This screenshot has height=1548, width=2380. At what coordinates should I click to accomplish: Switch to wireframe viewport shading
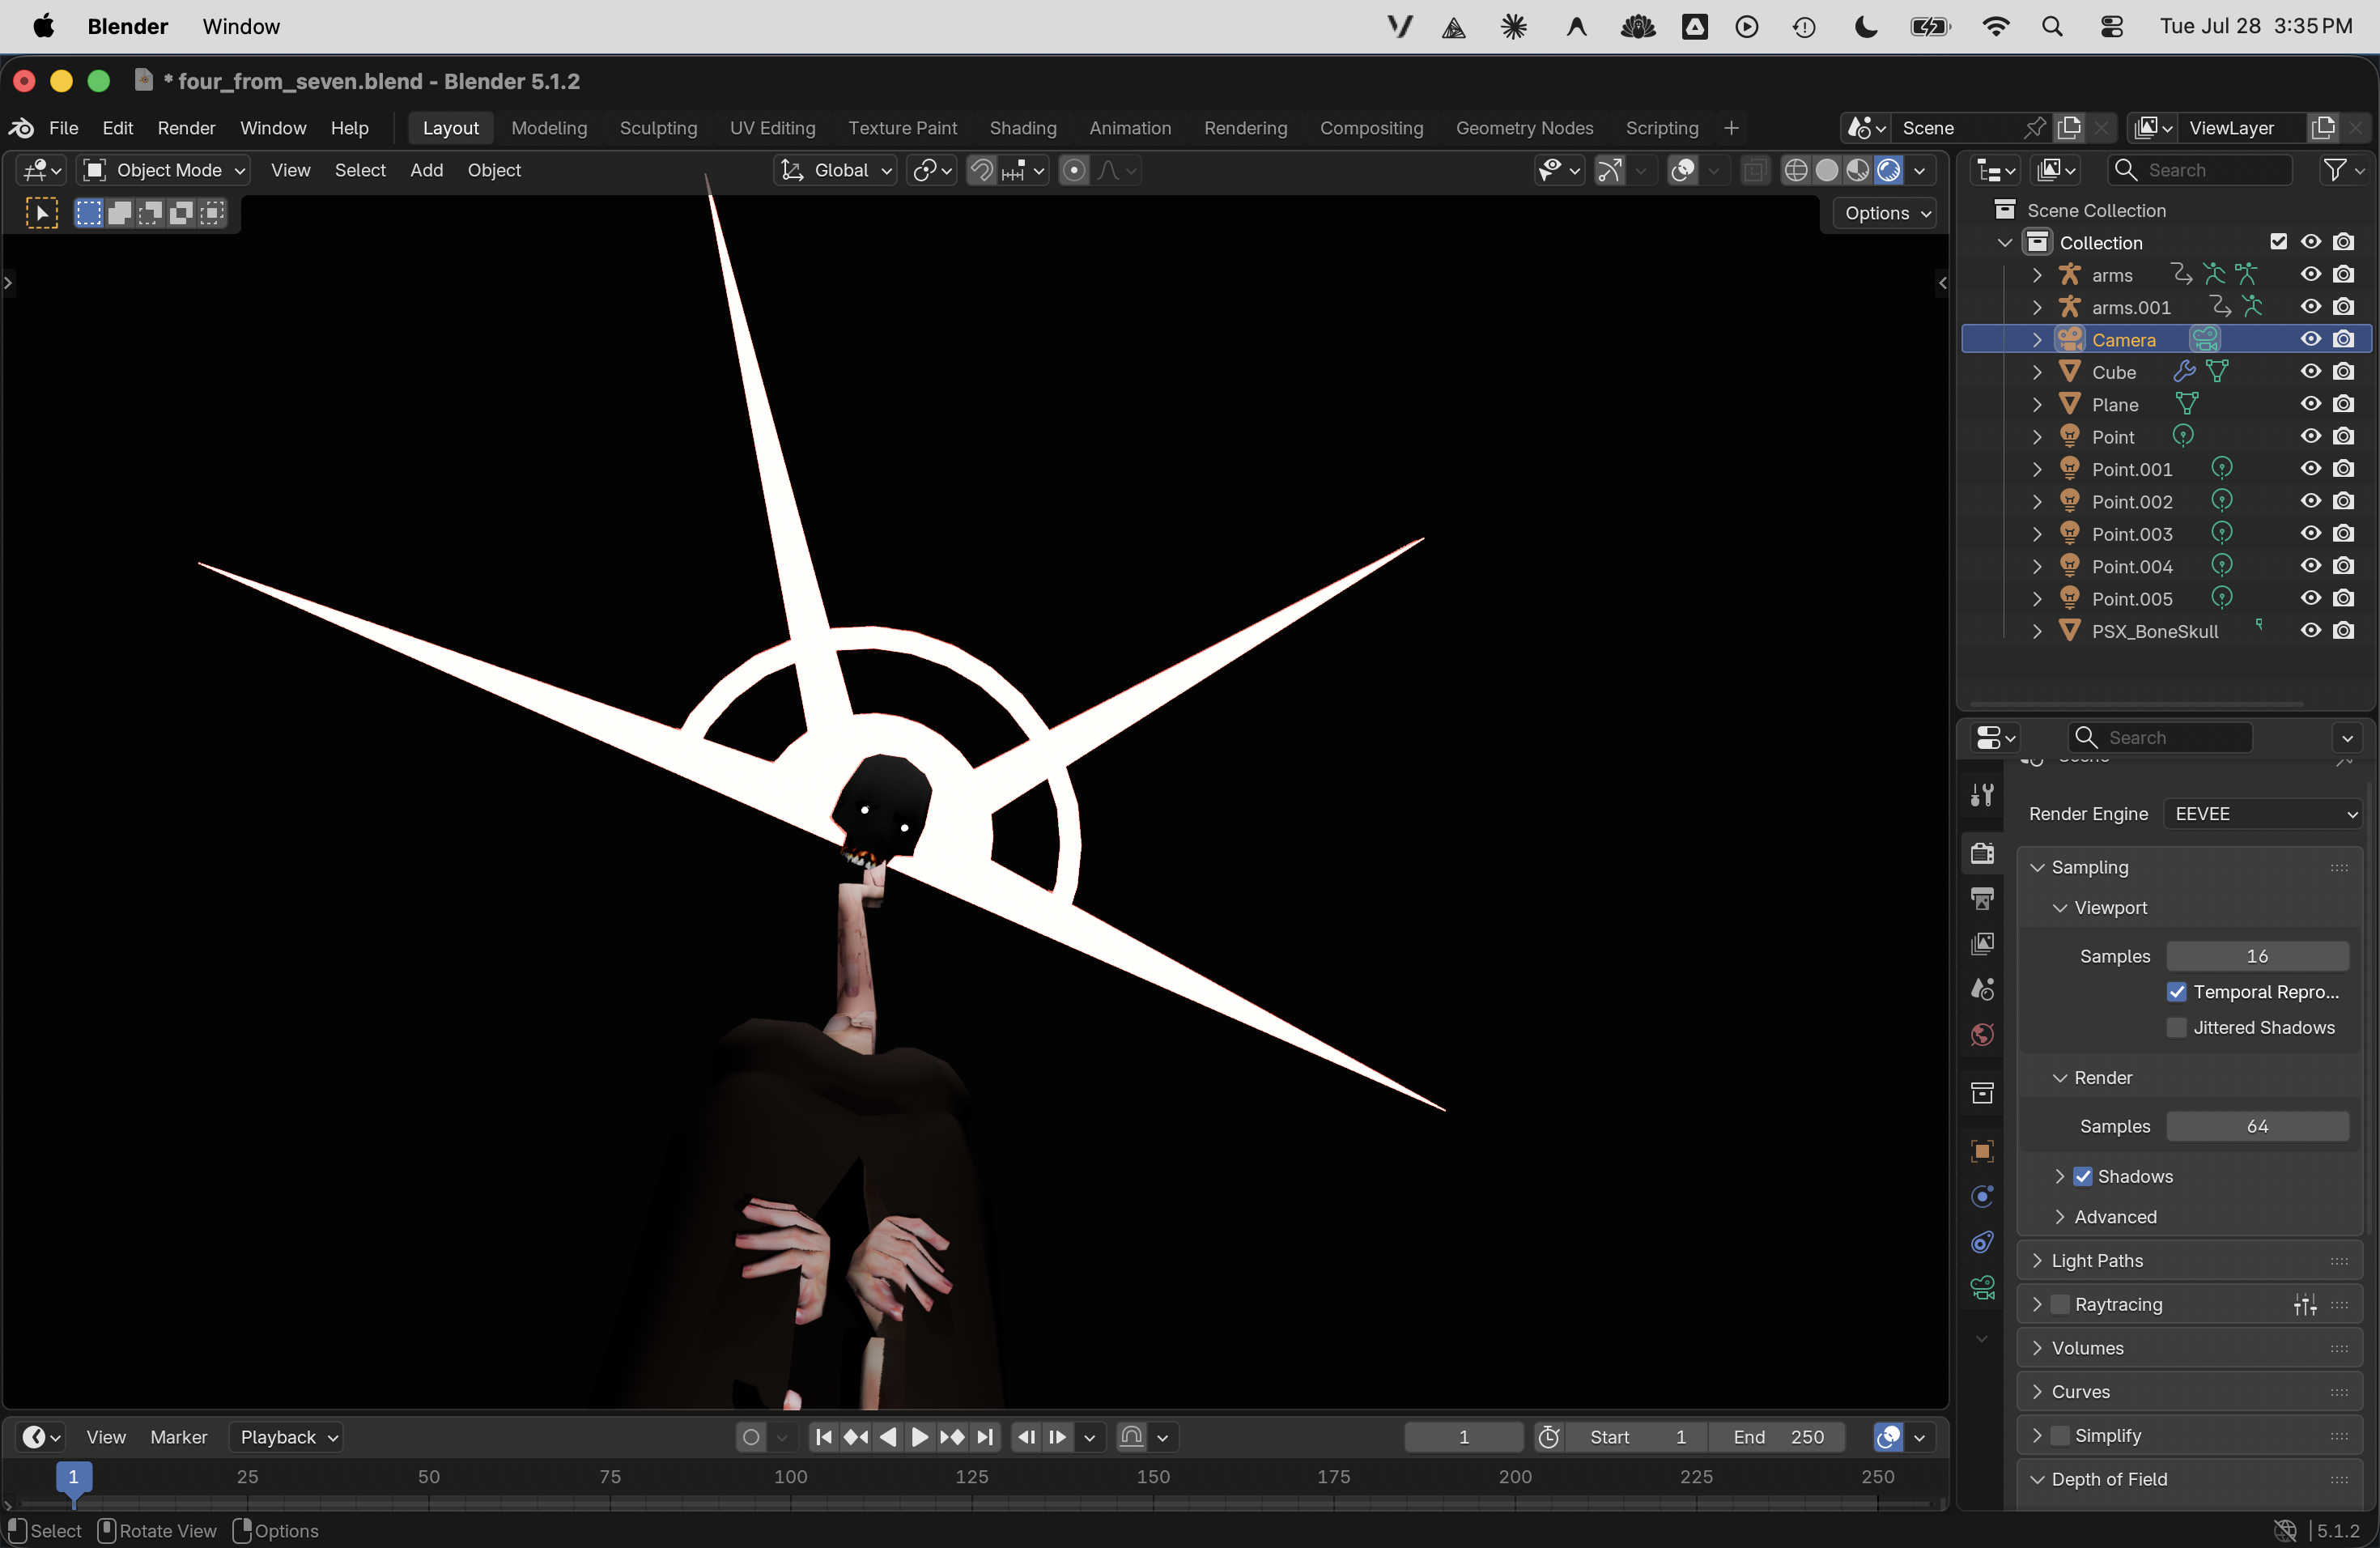click(x=1796, y=170)
